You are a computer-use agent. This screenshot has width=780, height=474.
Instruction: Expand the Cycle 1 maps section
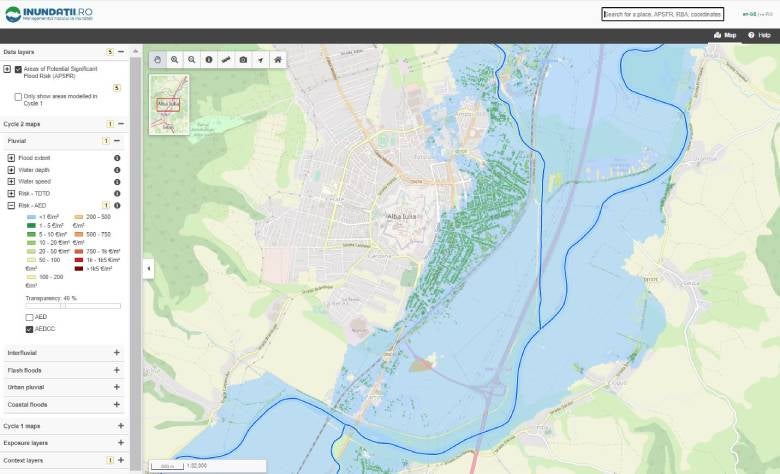click(x=121, y=426)
